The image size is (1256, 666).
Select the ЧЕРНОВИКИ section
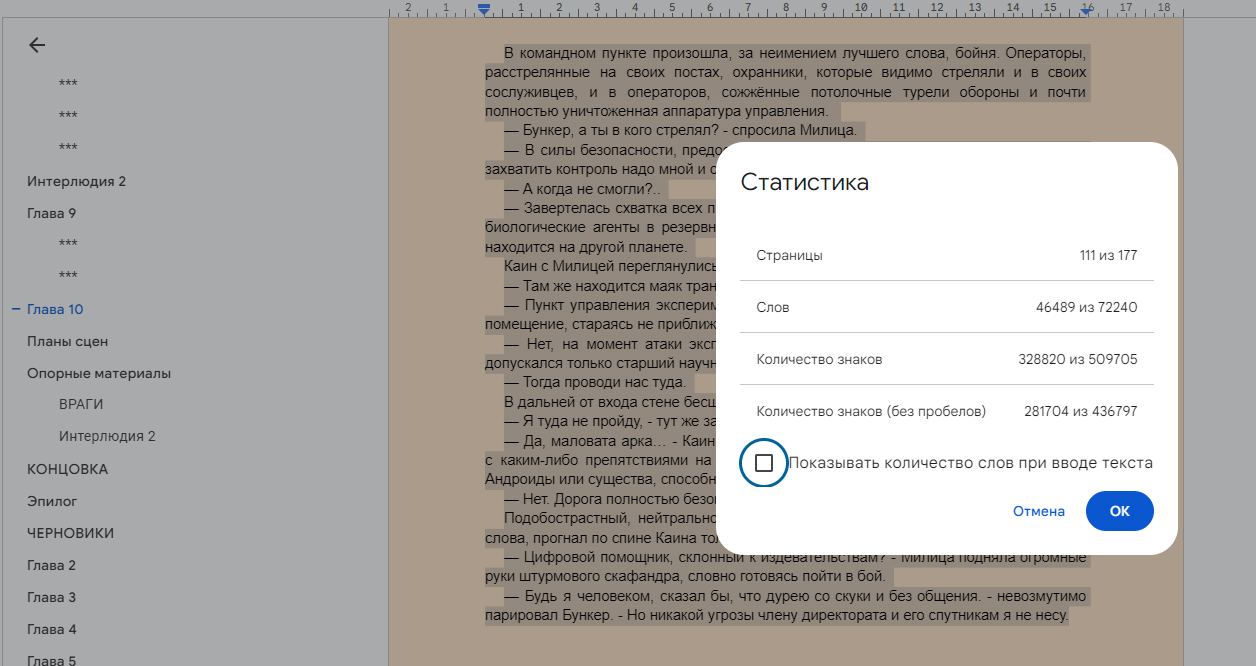(x=70, y=533)
